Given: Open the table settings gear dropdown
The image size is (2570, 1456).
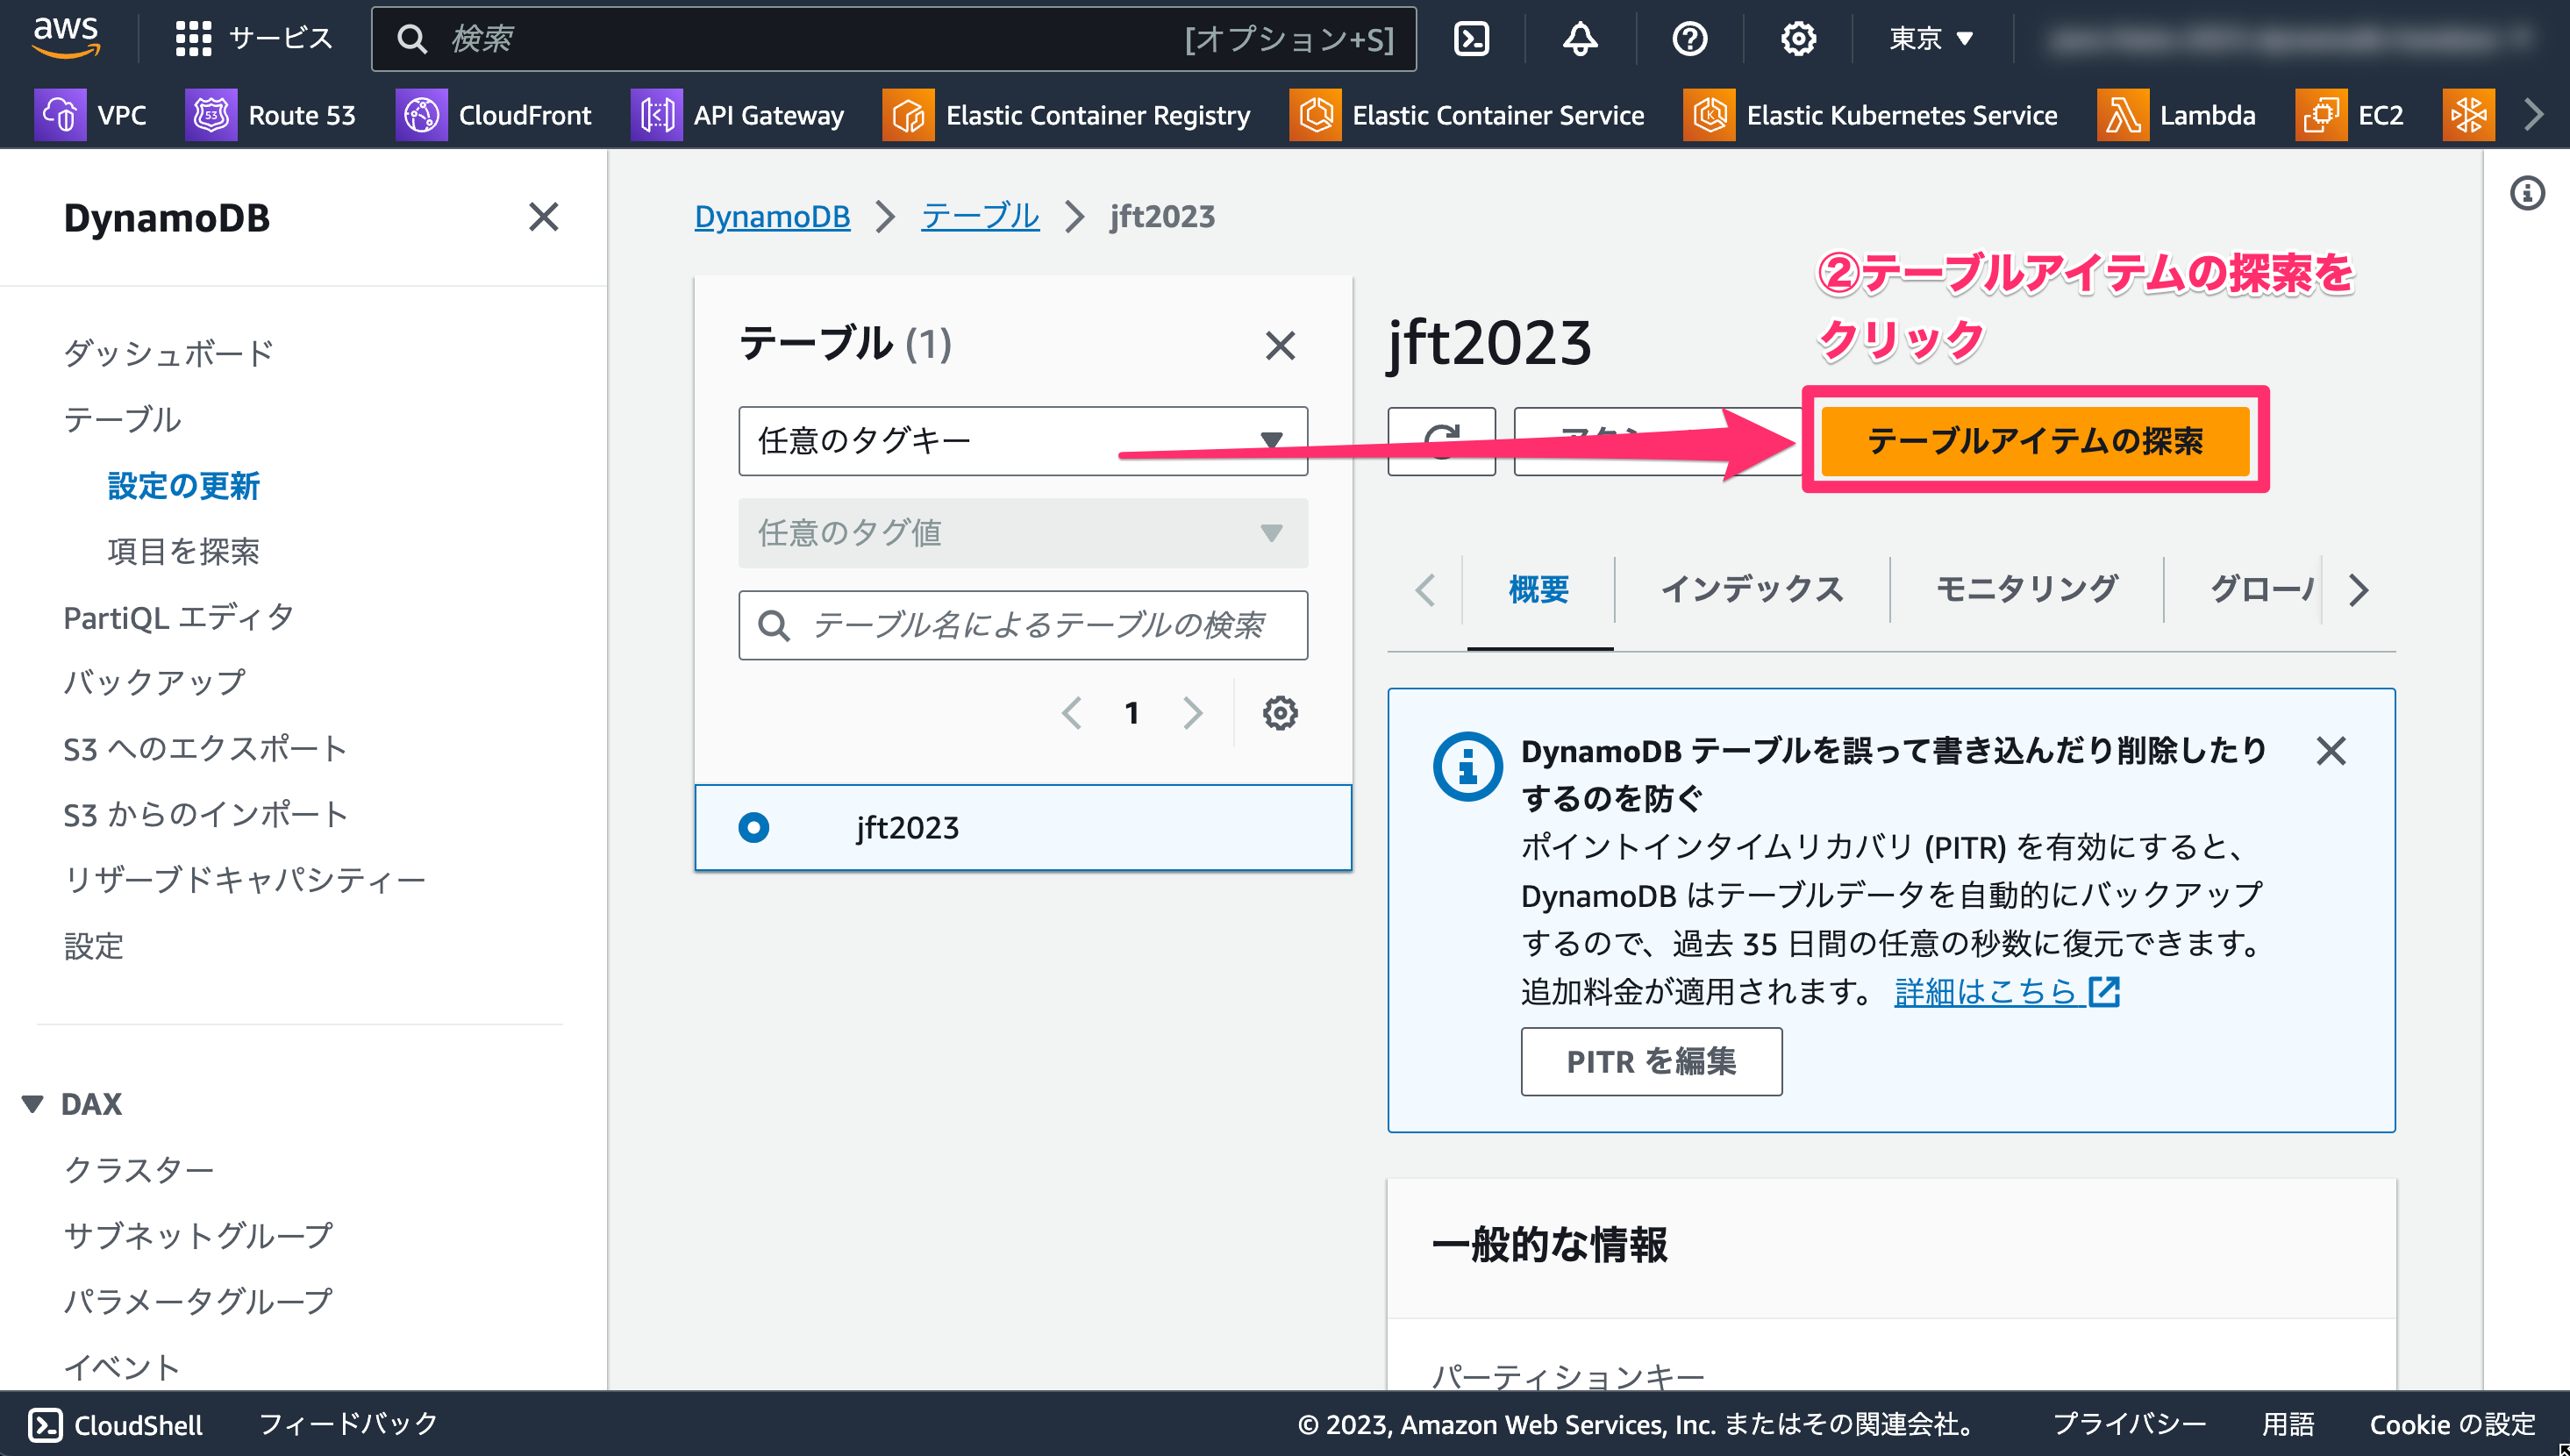Looking at the screenshot, I should tap(1280, 713).
